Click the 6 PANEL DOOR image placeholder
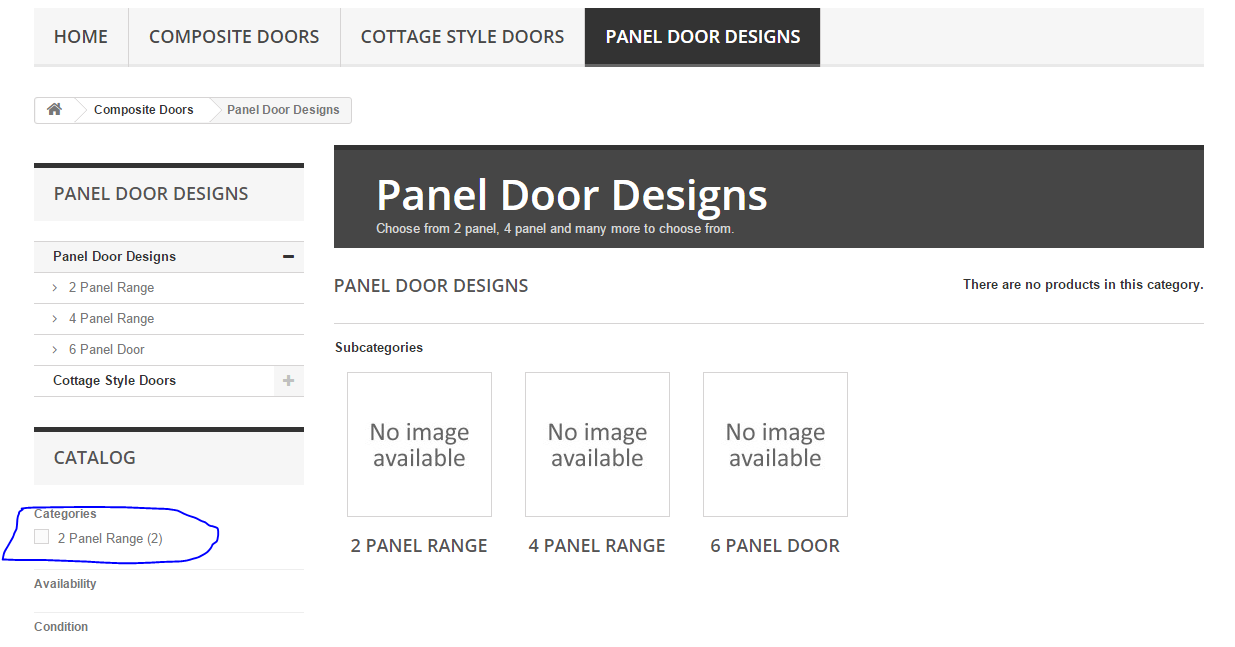 pos(775,444)
